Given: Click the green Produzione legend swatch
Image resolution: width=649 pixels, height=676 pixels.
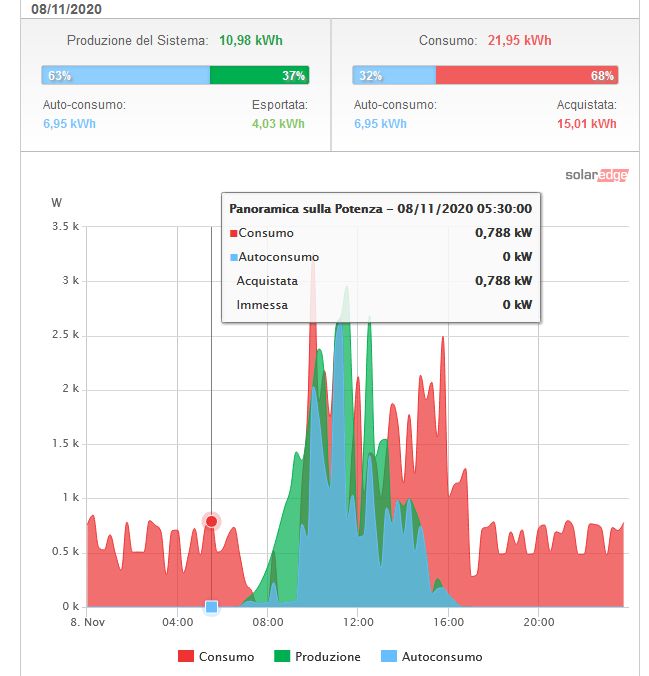Looking at the screenshot, I should click(x=284, y=657).
